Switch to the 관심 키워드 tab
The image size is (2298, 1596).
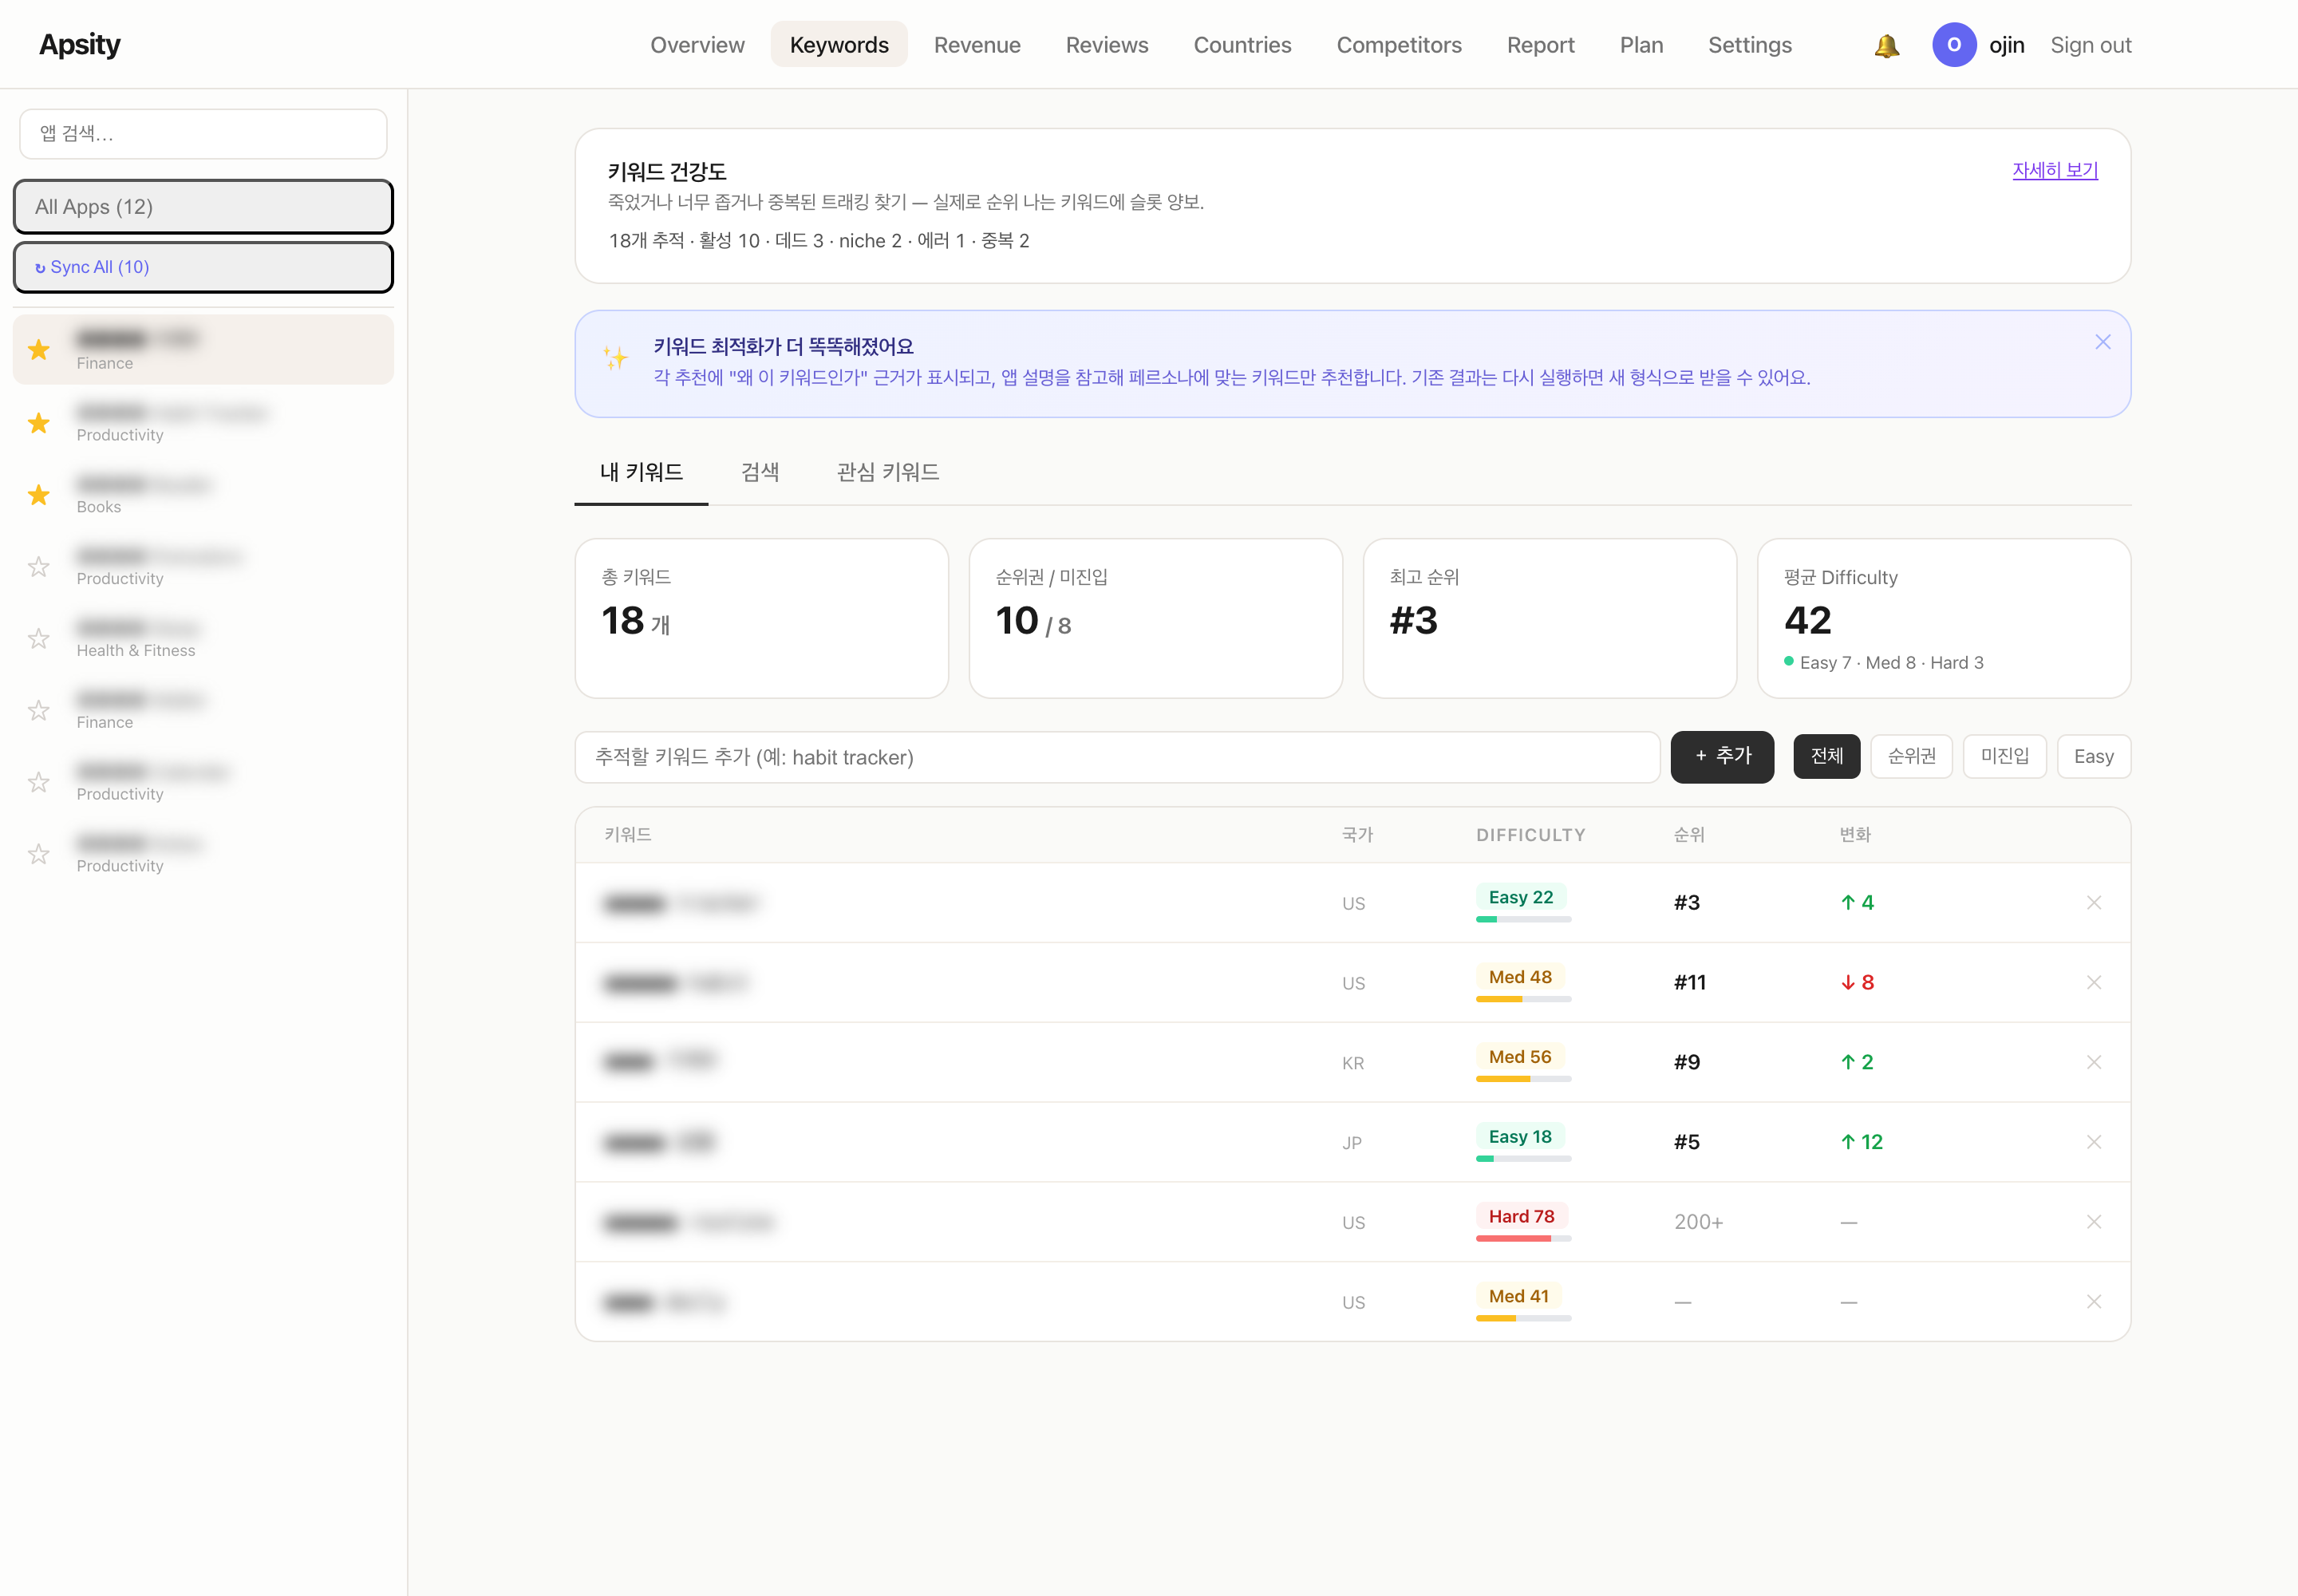[887, 473]
